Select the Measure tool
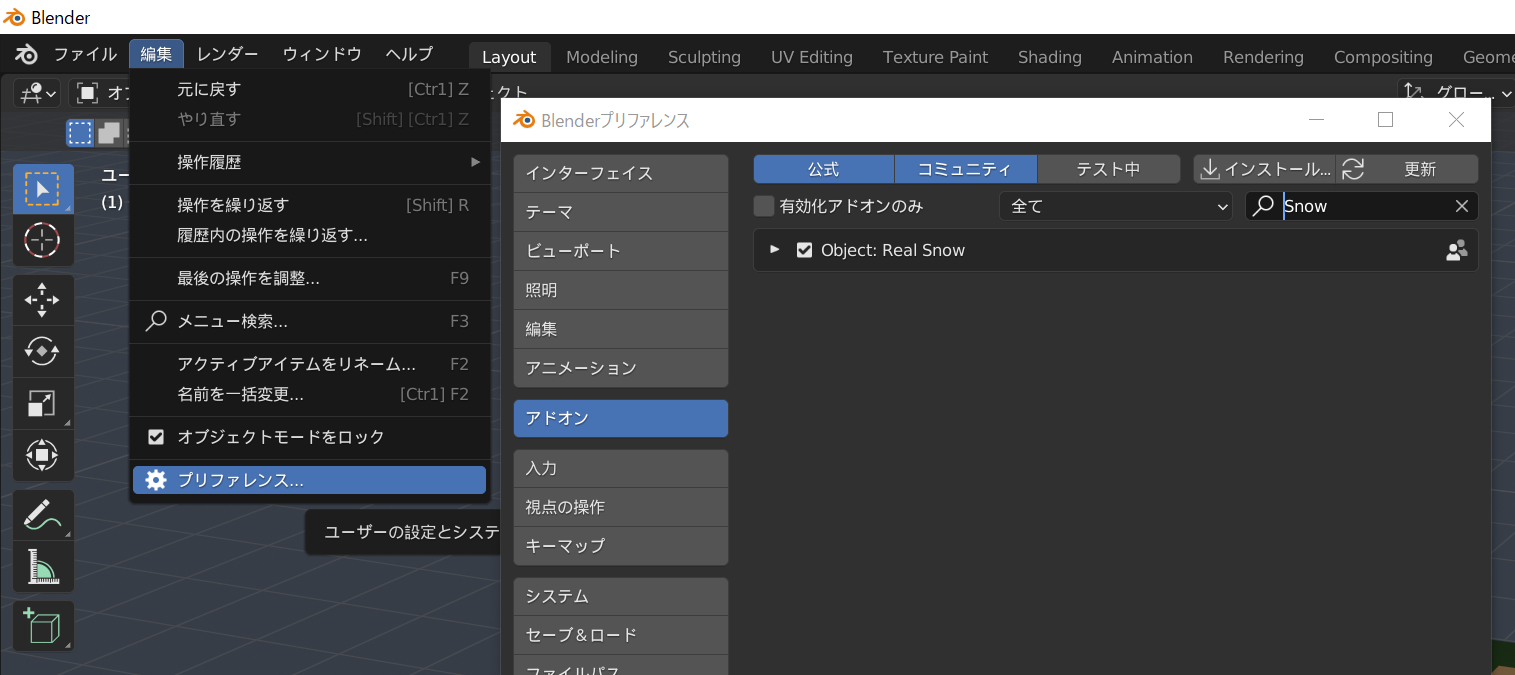This screenshot has height=675, width=1515. pos(42,567)
